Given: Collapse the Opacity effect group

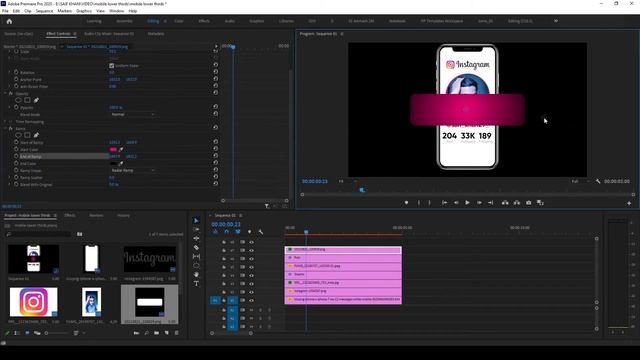Looking at the screenshot, I should [5, 93].
